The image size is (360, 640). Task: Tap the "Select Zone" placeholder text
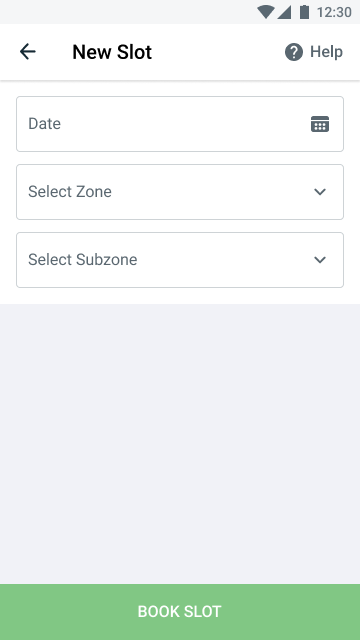point(70,191)
